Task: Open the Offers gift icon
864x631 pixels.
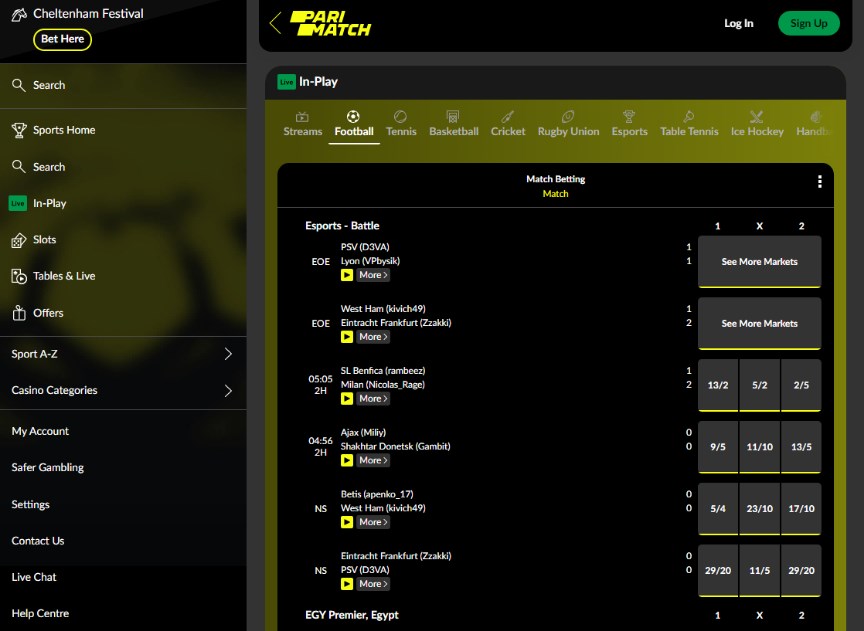Action: 19,313
